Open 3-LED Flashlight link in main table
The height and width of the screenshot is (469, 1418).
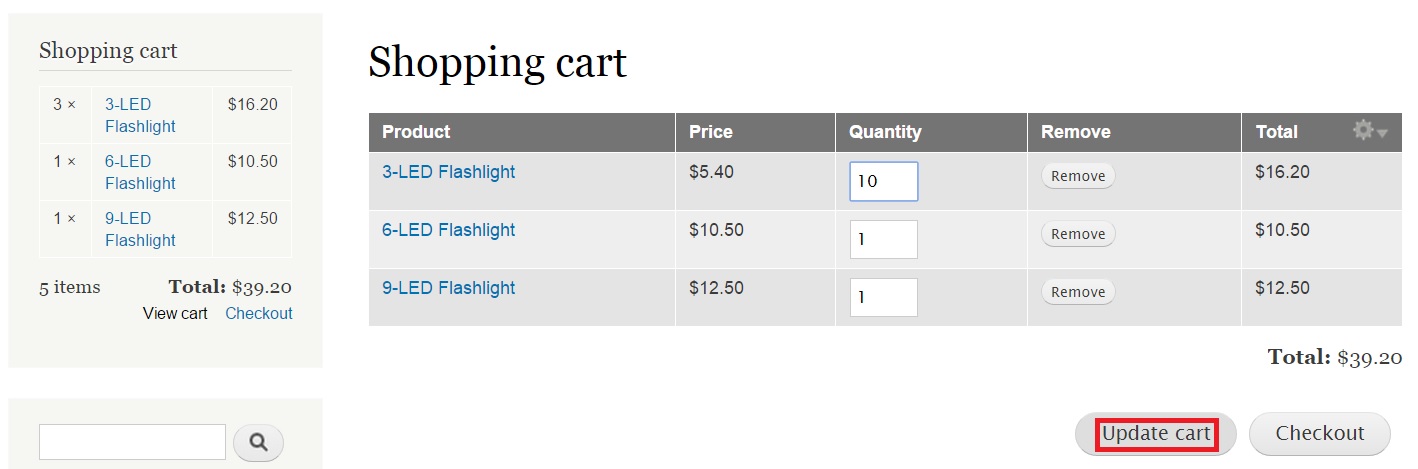click(x=449, y=172)
